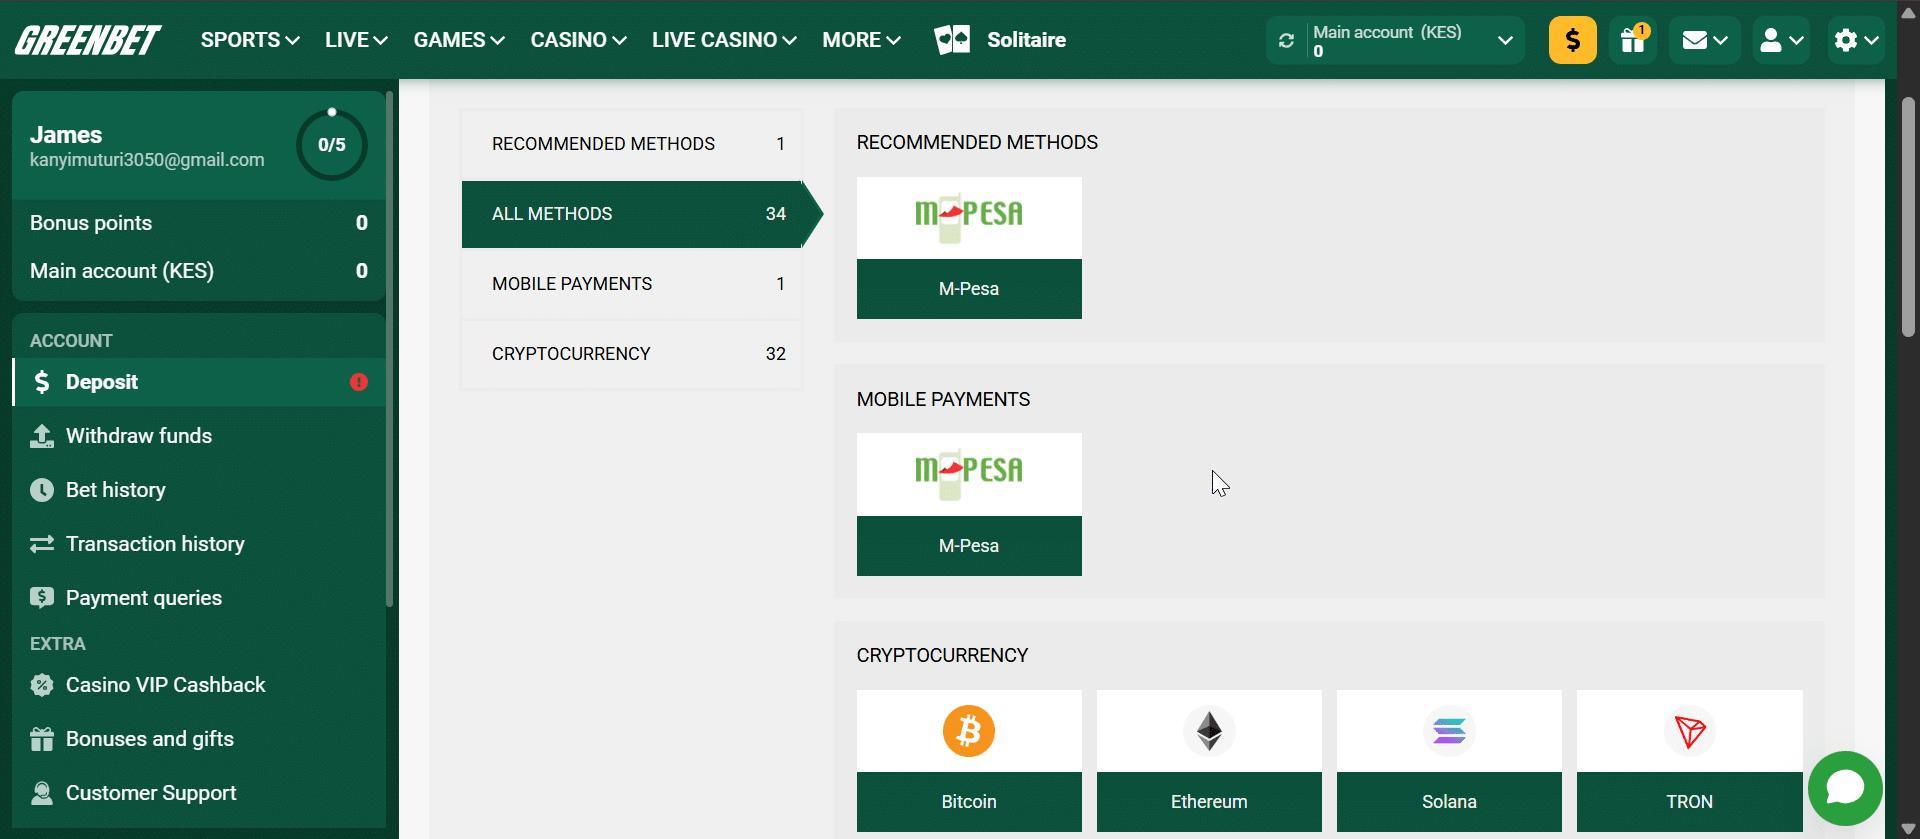Screen dimensions: 1920x839
Task: Expand the settings dropdown chevron
Action: [1871, 41]
